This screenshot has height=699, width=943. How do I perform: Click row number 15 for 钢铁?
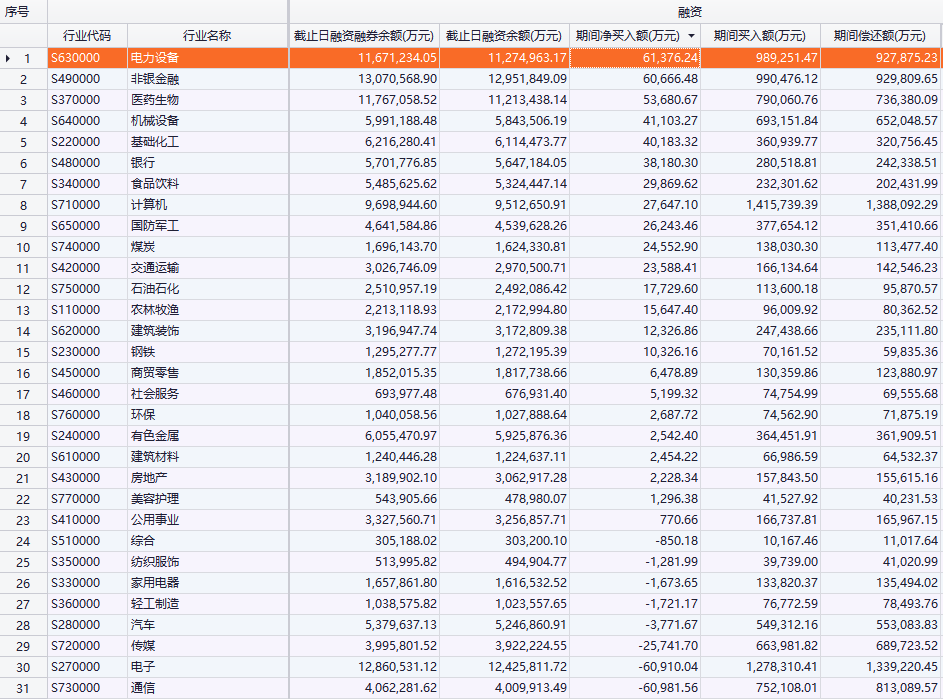click(x=23, y=352)
